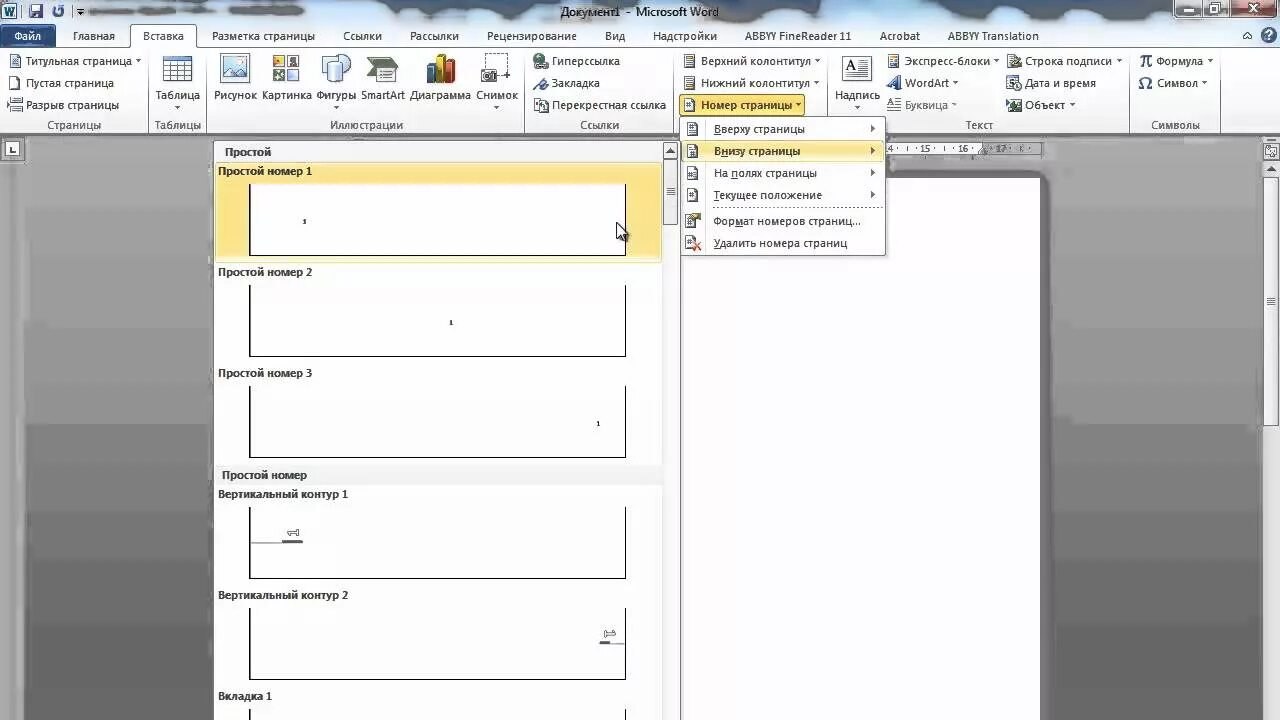Image resolution: width=1280 pixels, height=720 pixels.
Task: Click the tab selector at ruler corner
Action: coord(13,150)
